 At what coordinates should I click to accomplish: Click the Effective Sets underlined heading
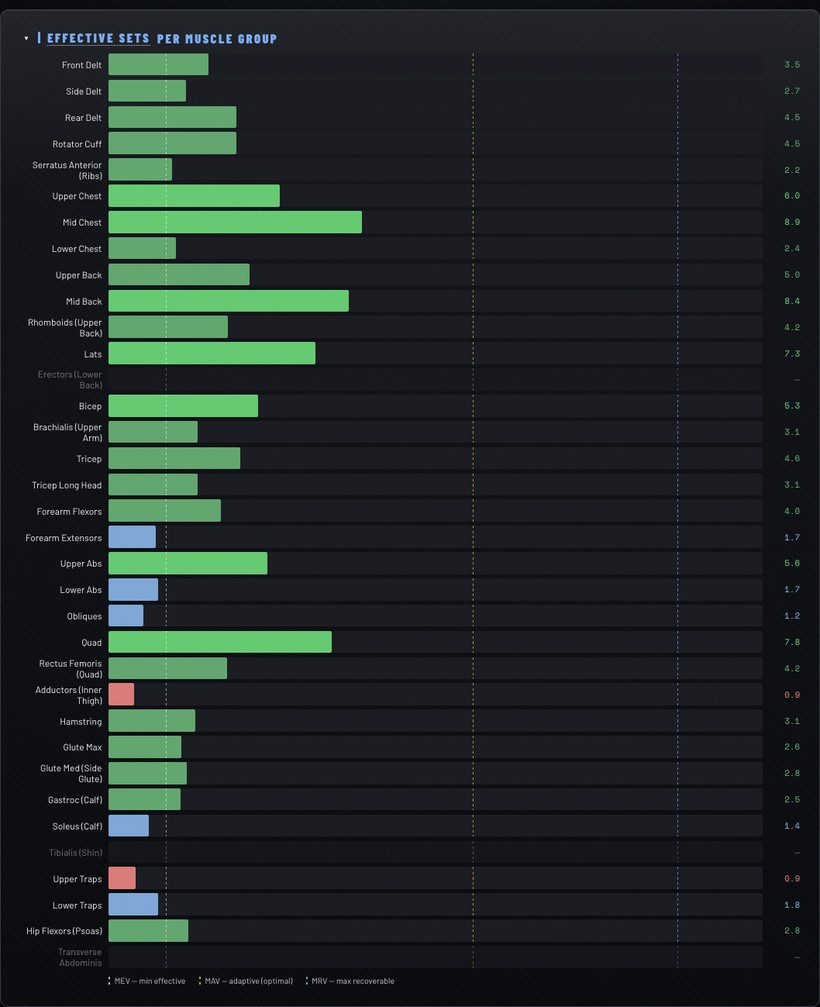pyautogui.click(x=98, y=39)
